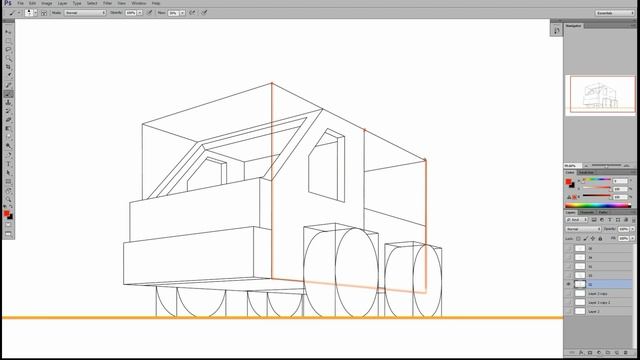Screen dimensions: 640x360
Task: Open the layer Fill arrow in the Layers panel
Action: tap(633, 238)
